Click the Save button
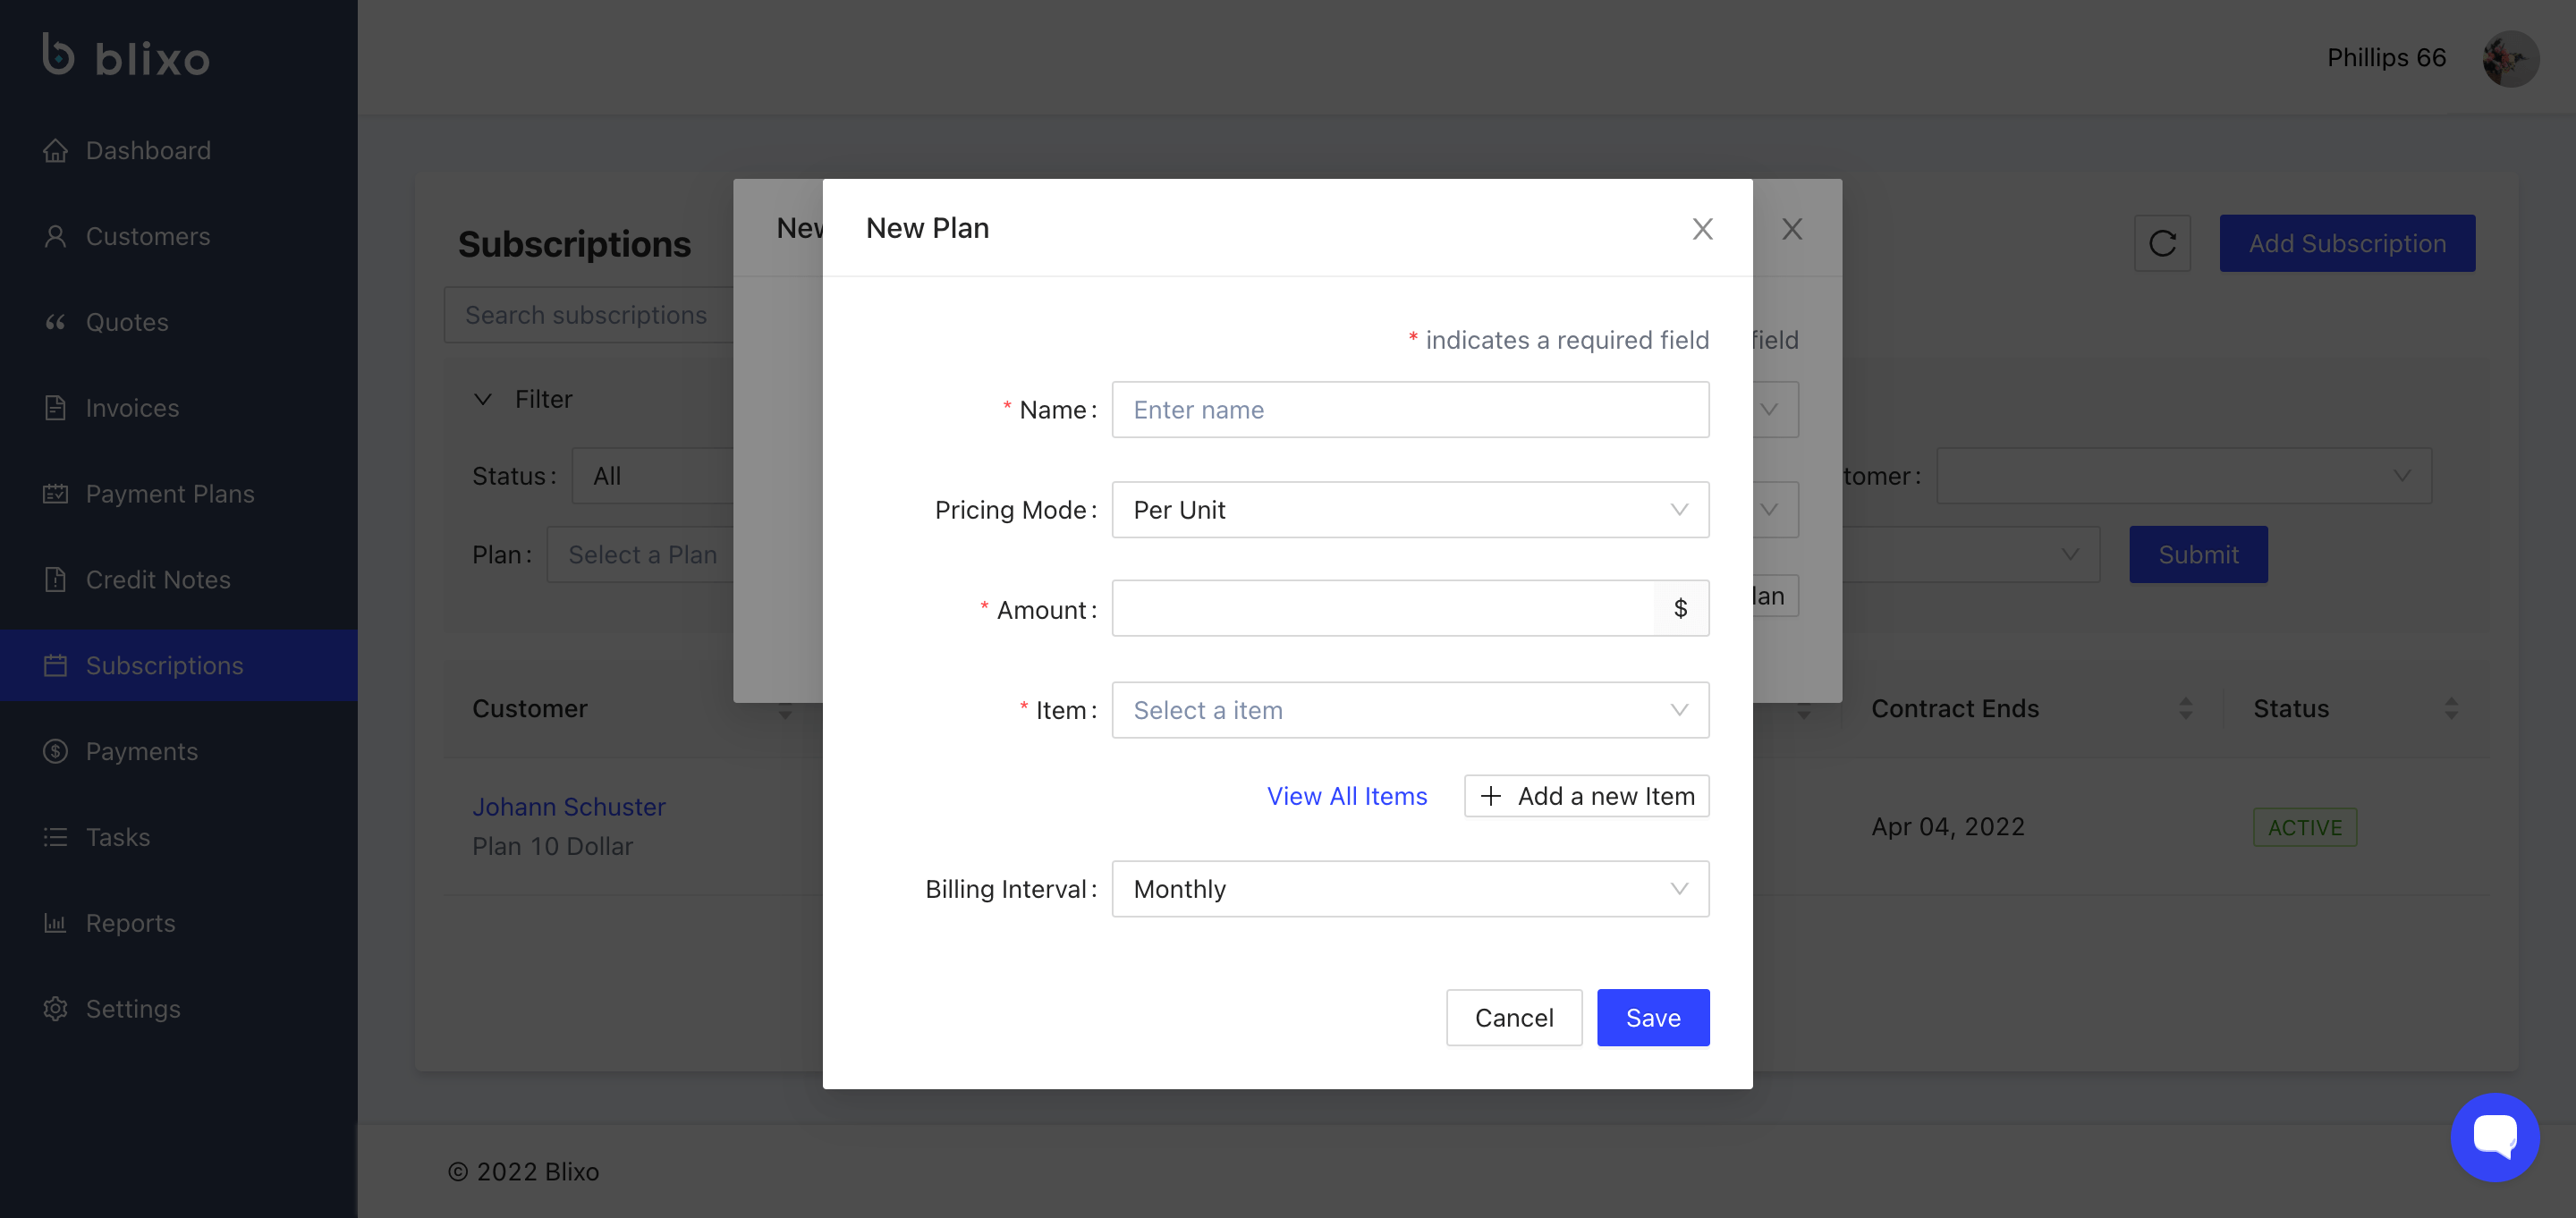This screenshot has height=1218, width=2576. [1652, 1018]
